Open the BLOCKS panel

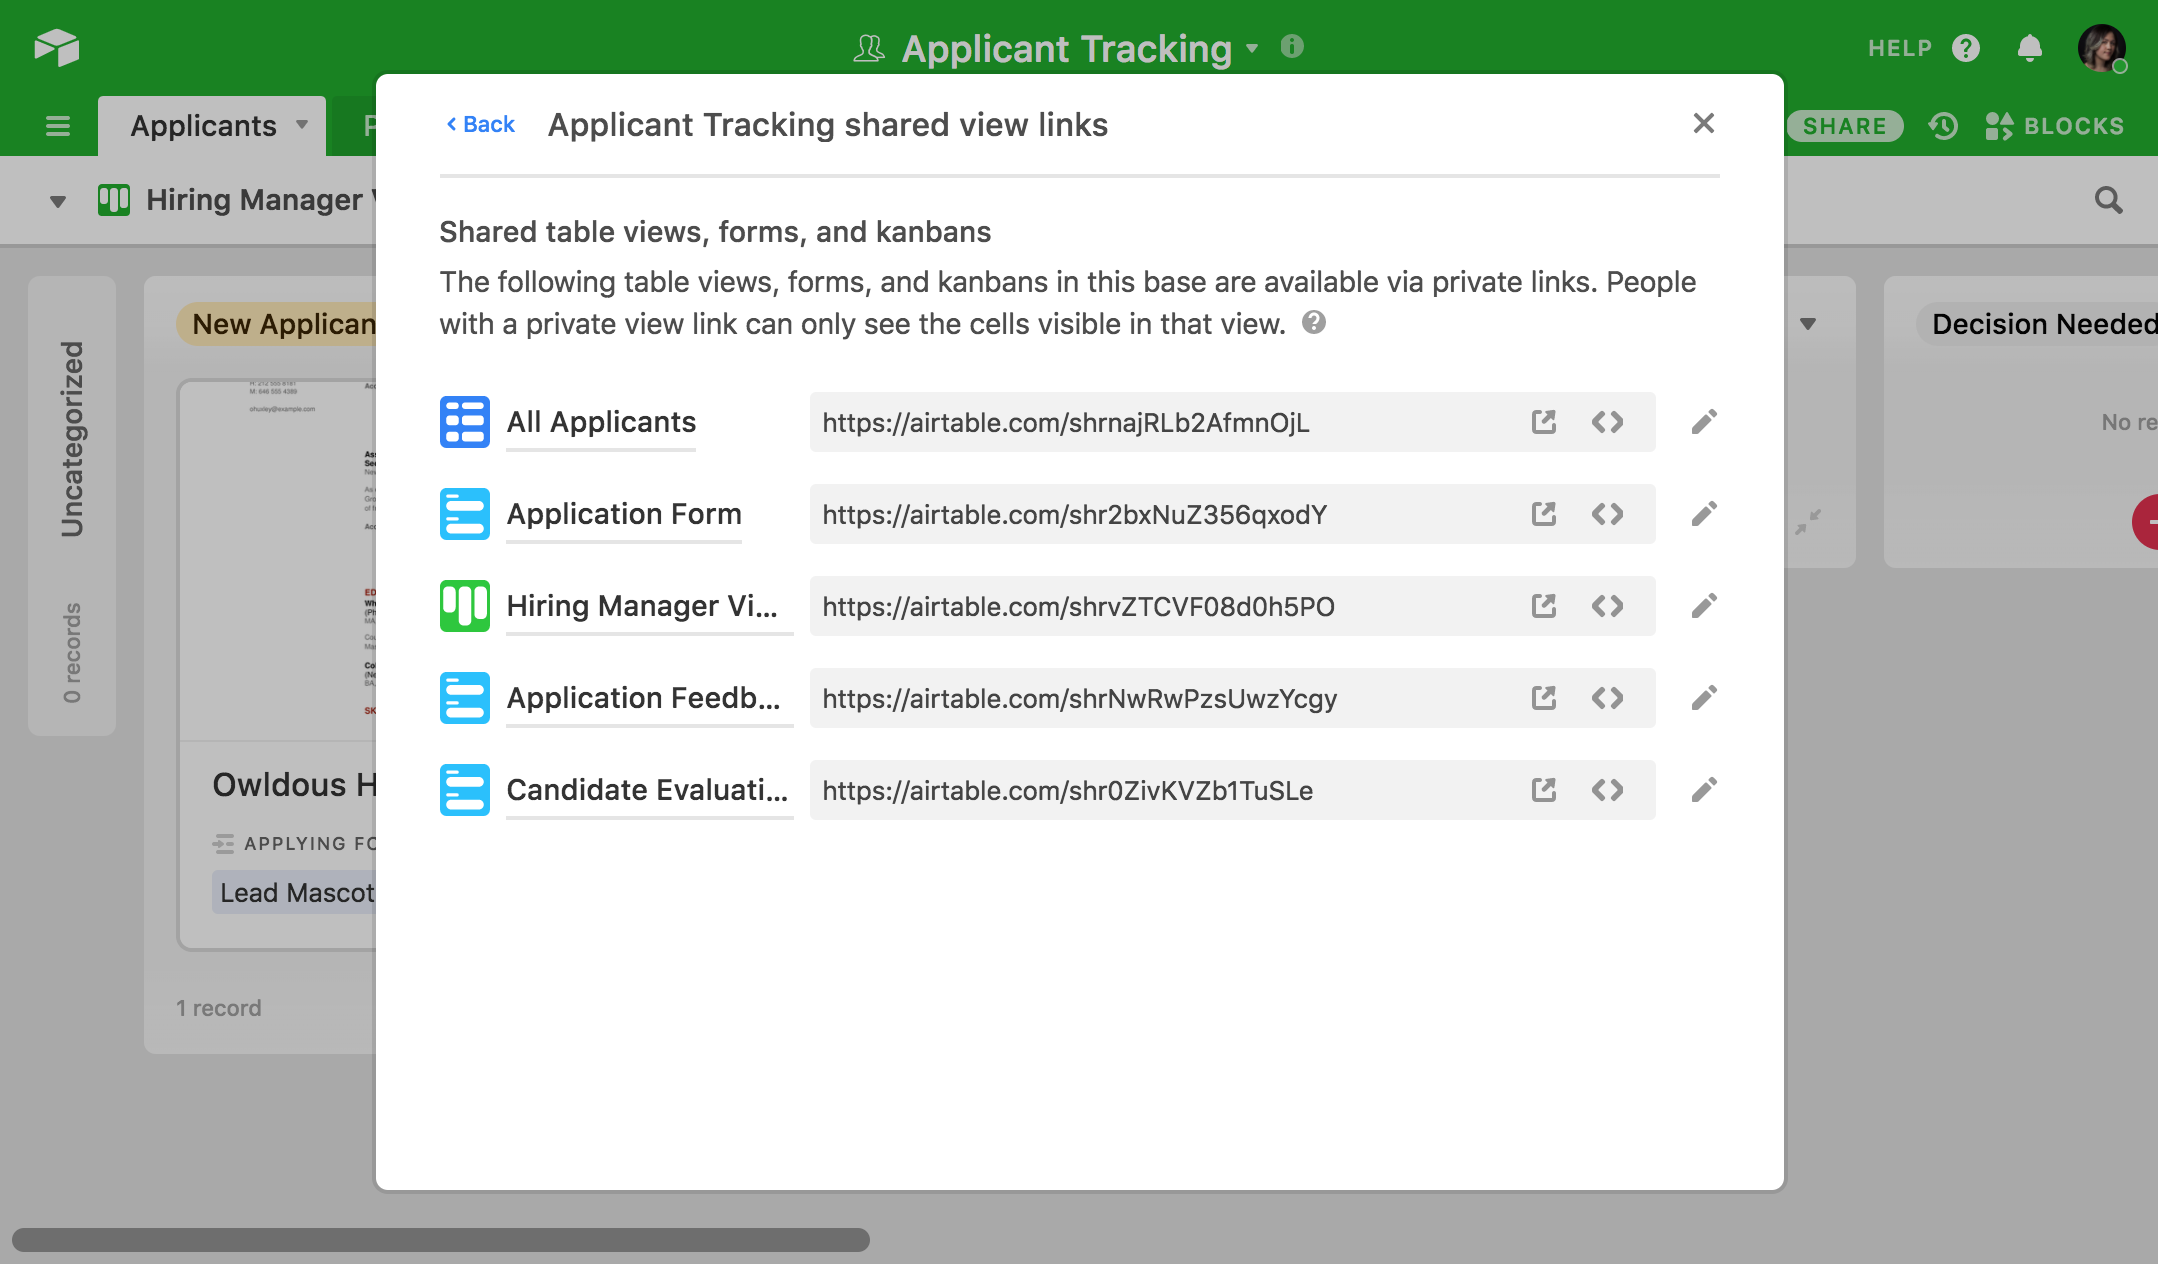pyautogui.click(x=2055, y=126)
